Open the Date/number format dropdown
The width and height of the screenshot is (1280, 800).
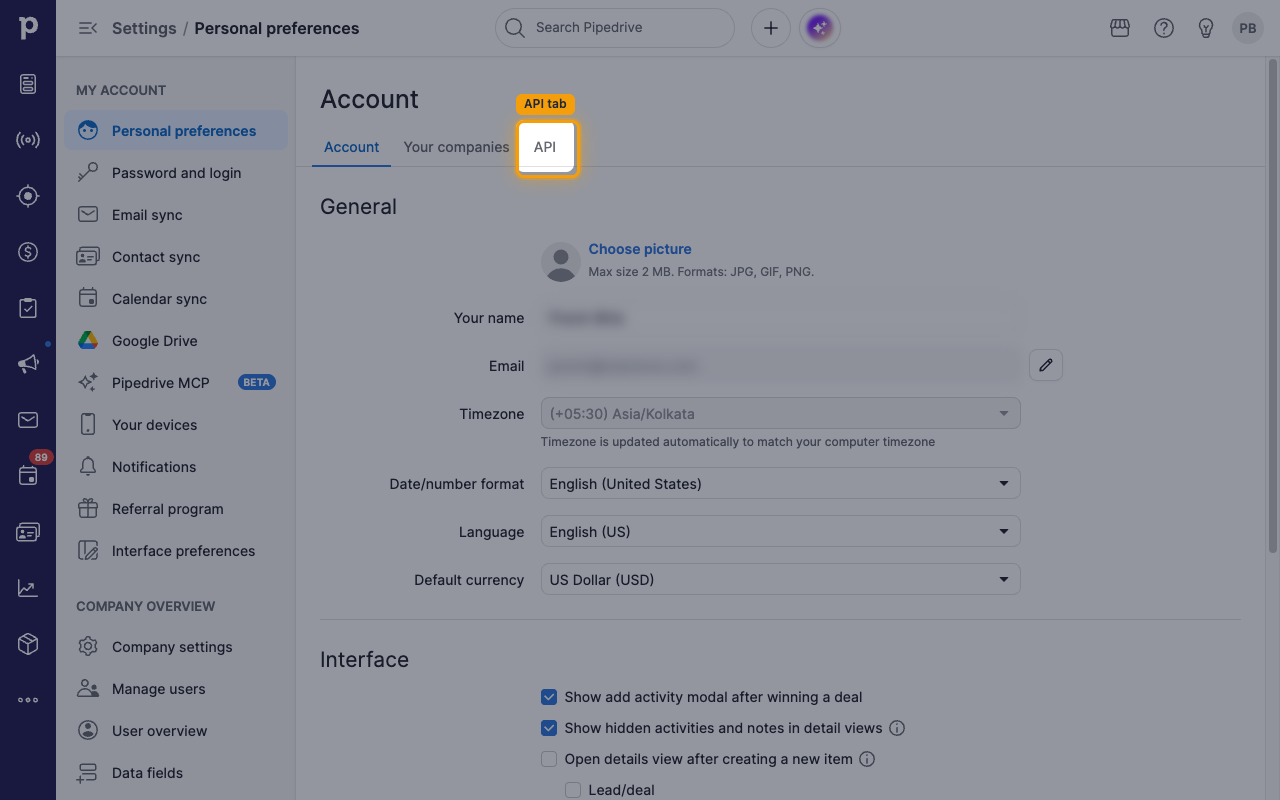point(781,483)
